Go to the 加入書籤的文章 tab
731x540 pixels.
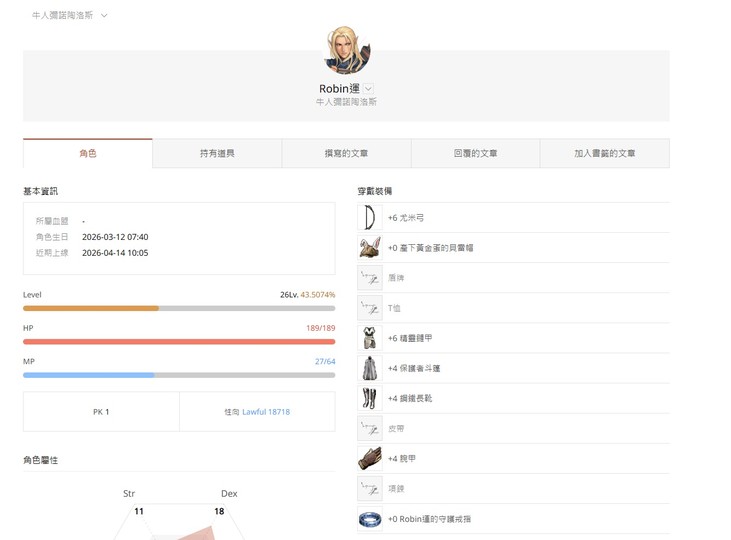click(604, 153)
